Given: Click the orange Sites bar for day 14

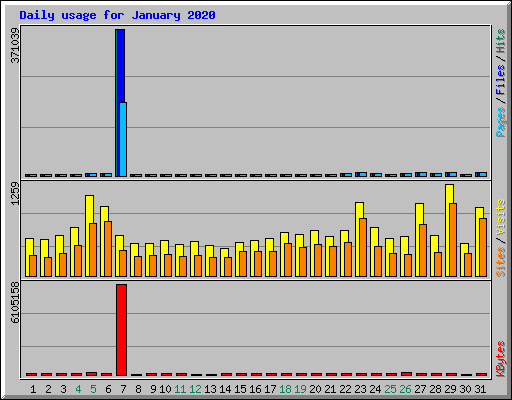Looking at the screenshot, I should 228,267.
